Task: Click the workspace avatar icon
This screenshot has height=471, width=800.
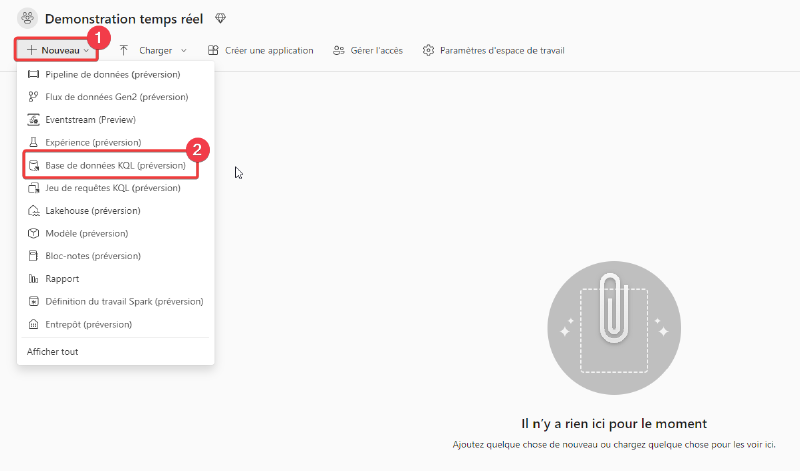Action: coord(28,18)
